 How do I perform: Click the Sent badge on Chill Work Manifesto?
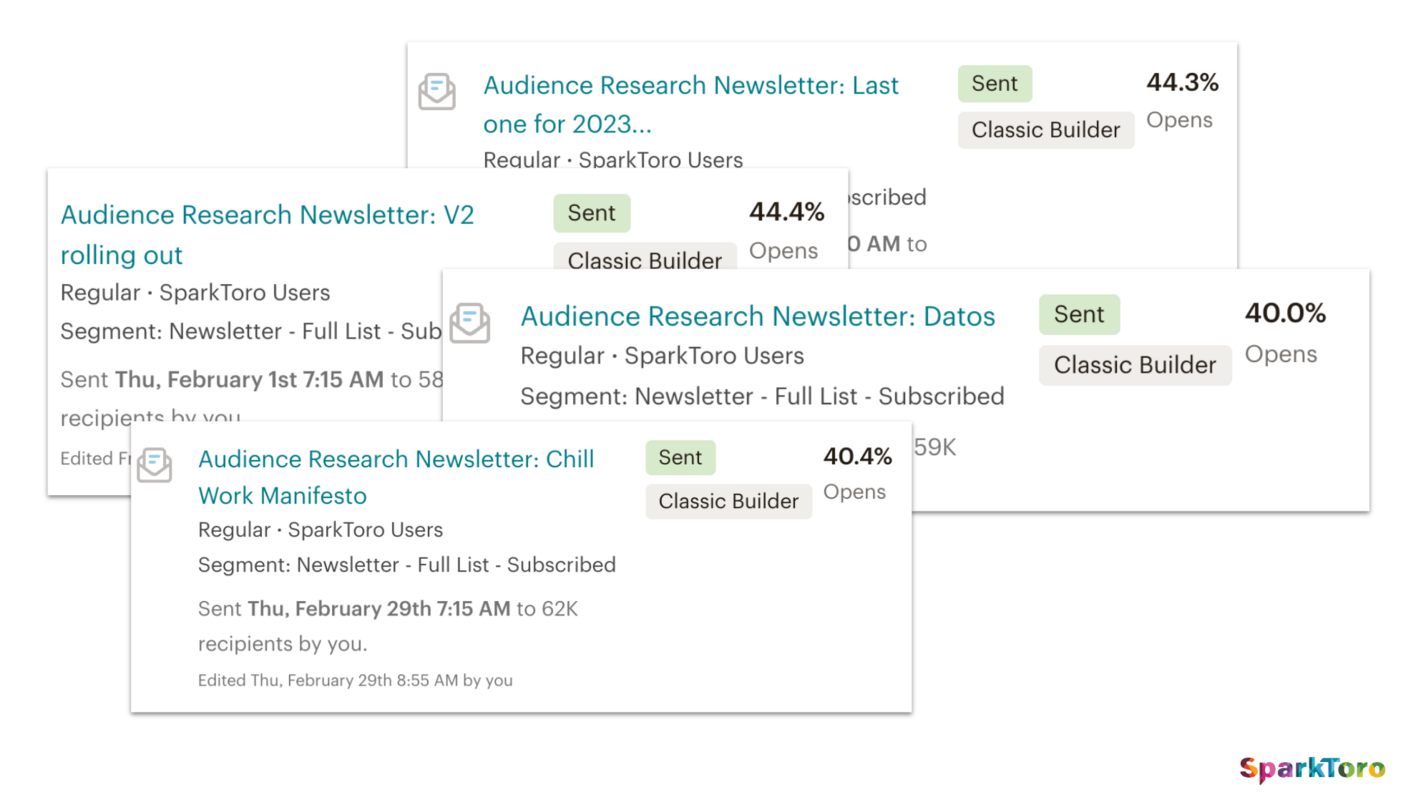pyautogui.click(x=680, y=457)
